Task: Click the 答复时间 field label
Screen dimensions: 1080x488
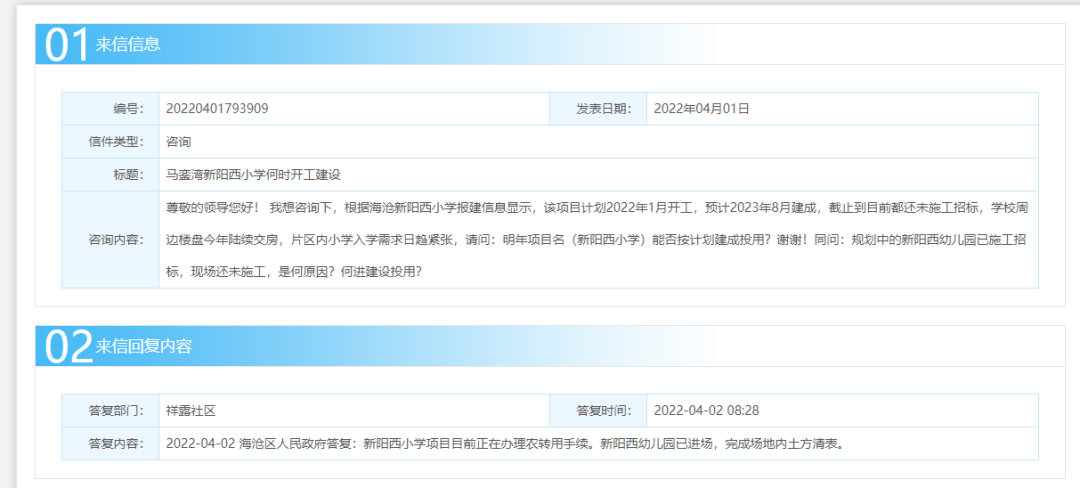Action: [603, 410]
